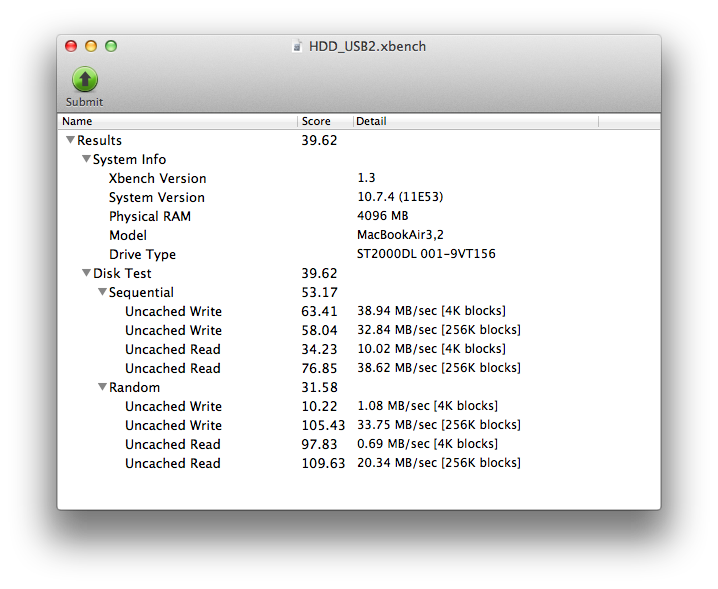Zoom the window with the green button
Screen dimensions: 718x589
pyautogui.click(x=111, y=46)
